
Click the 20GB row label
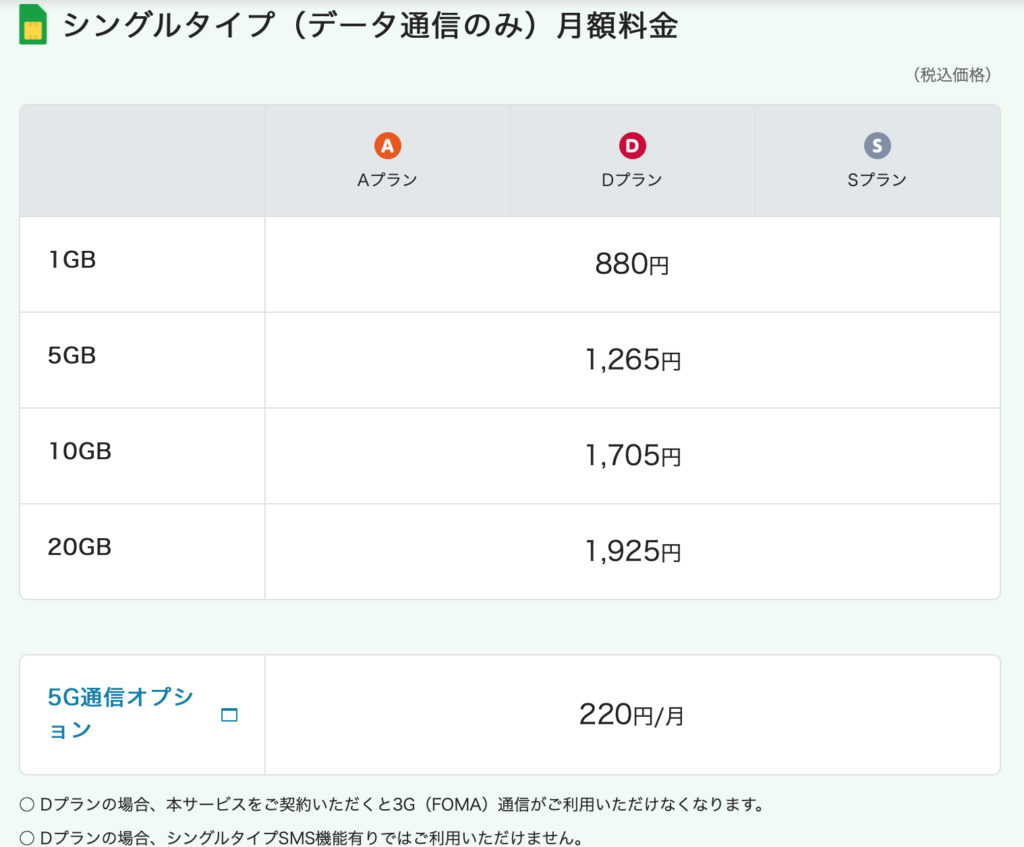coord(79,547)
